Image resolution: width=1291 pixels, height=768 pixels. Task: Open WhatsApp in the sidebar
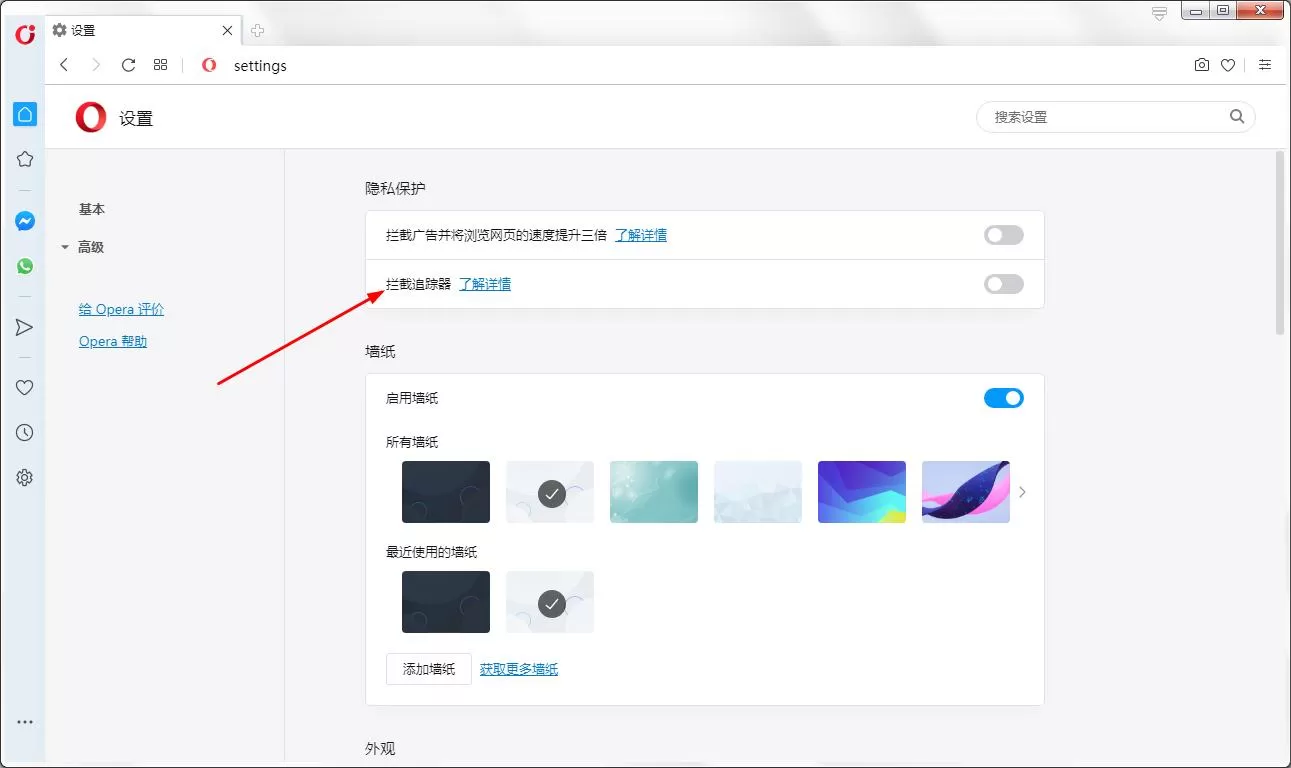[25, 266]
